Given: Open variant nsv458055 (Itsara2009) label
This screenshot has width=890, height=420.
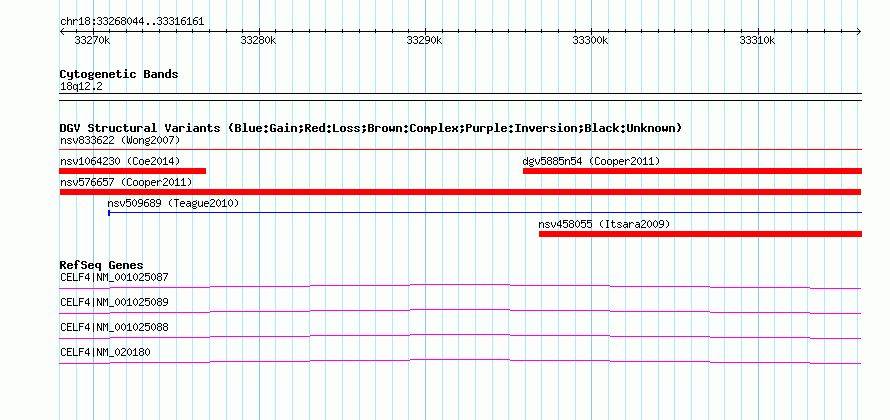Looking at the screenshot, I should click(x=604, y=224).
